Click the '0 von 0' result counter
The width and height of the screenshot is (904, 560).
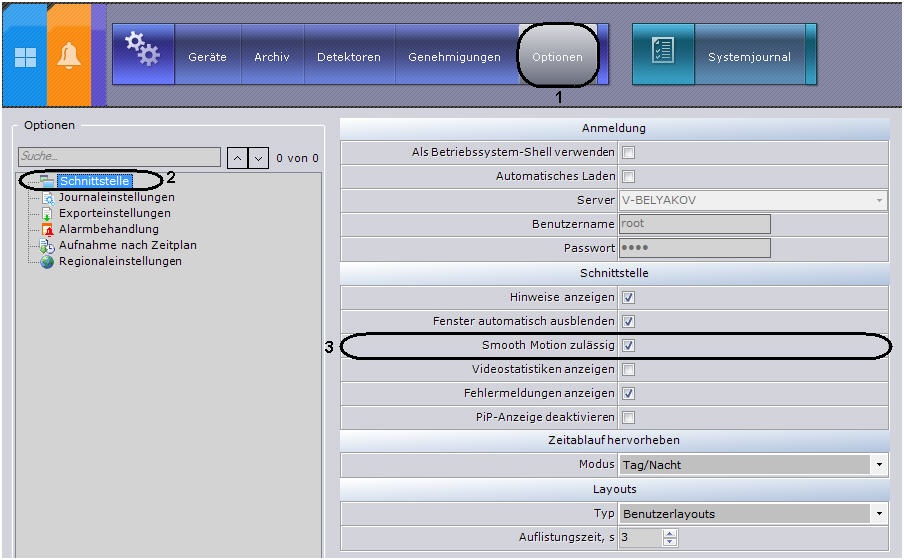click(x=297, y=158)
